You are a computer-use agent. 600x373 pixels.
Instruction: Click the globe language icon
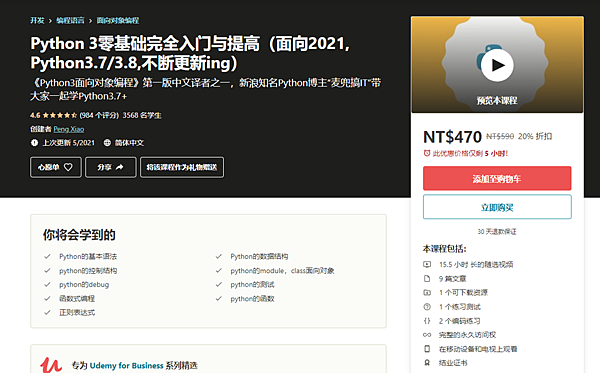[x=107, y=143]
